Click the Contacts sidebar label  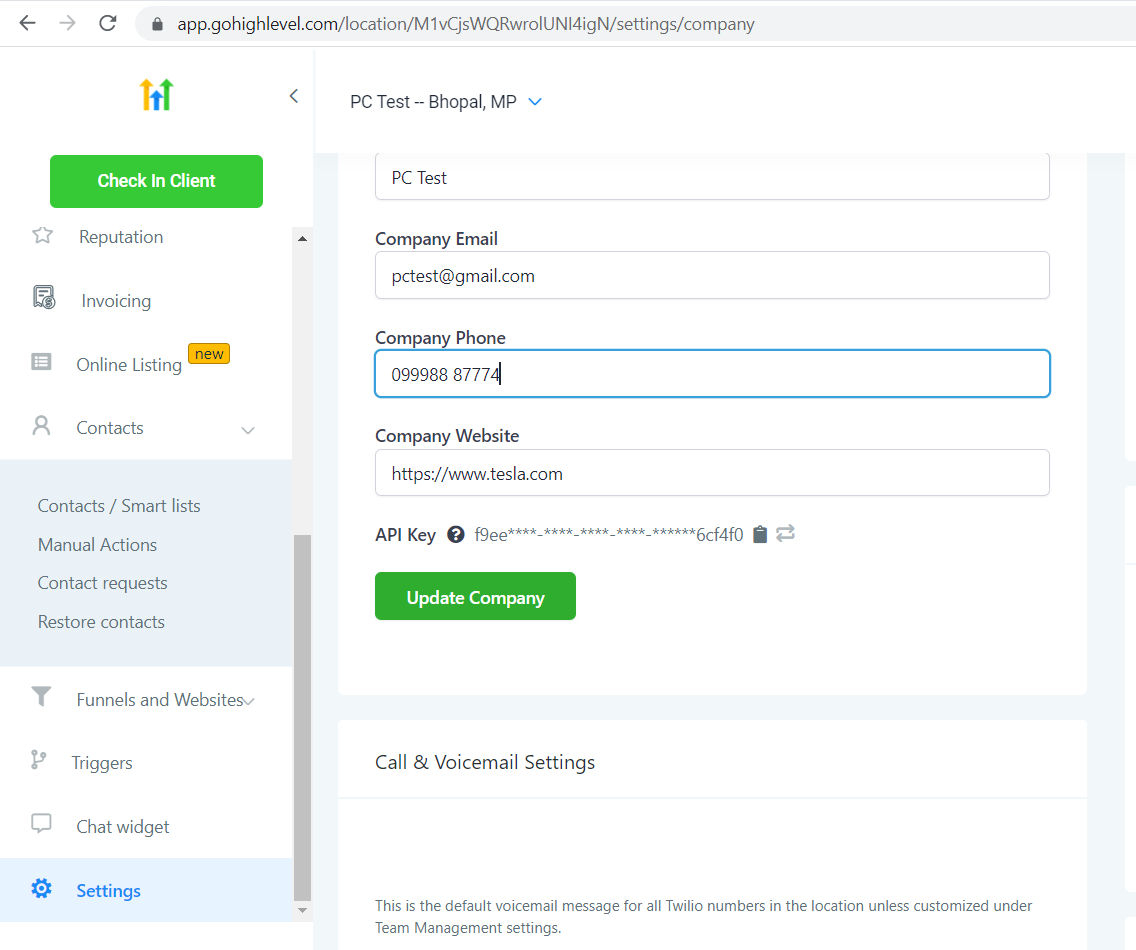[x=110, y=428]
